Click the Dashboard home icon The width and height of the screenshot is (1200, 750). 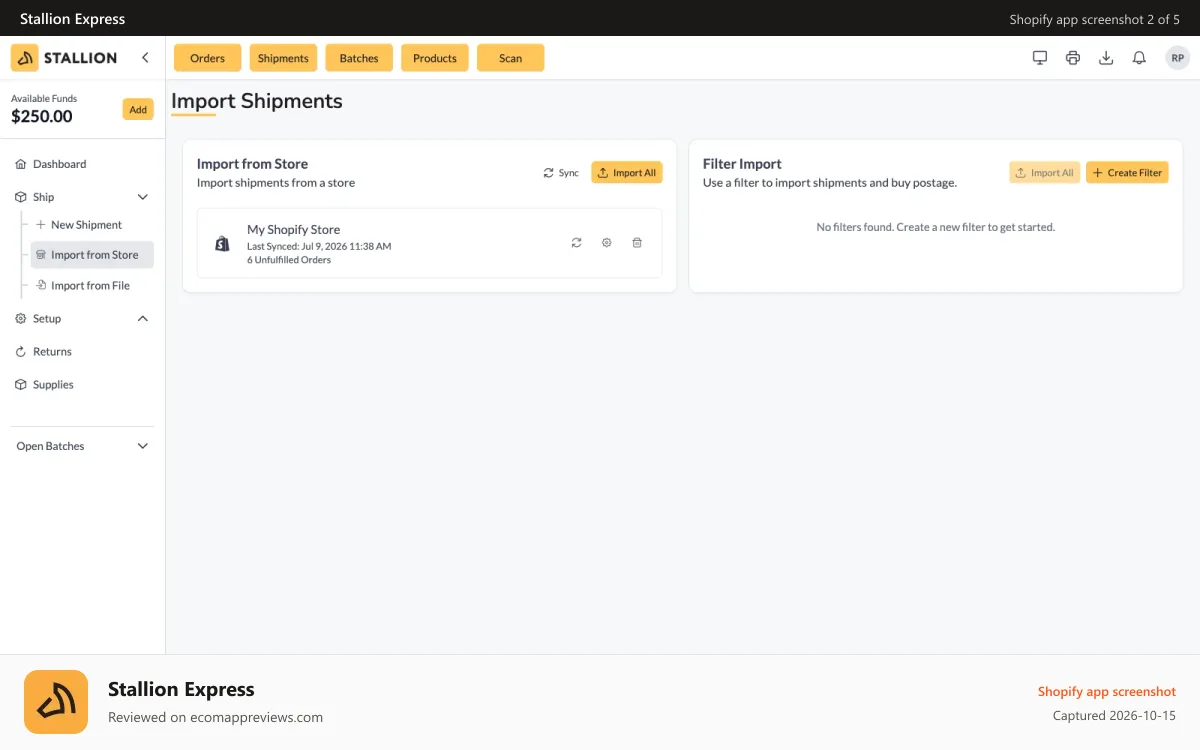pyautogui.click(x=21, y=164)
